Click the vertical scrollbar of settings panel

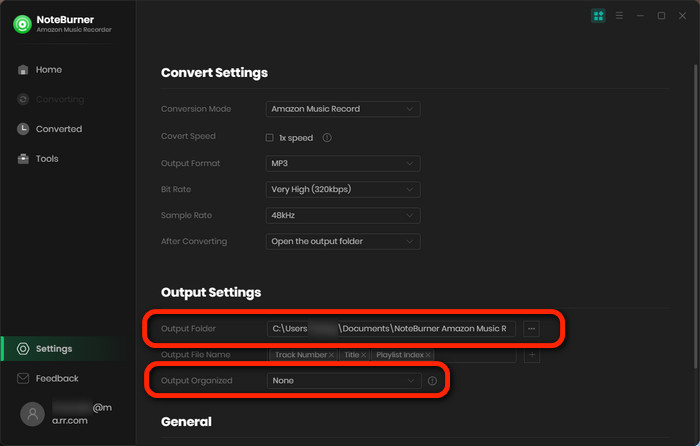pyautogui.click(x=695, y=217)
